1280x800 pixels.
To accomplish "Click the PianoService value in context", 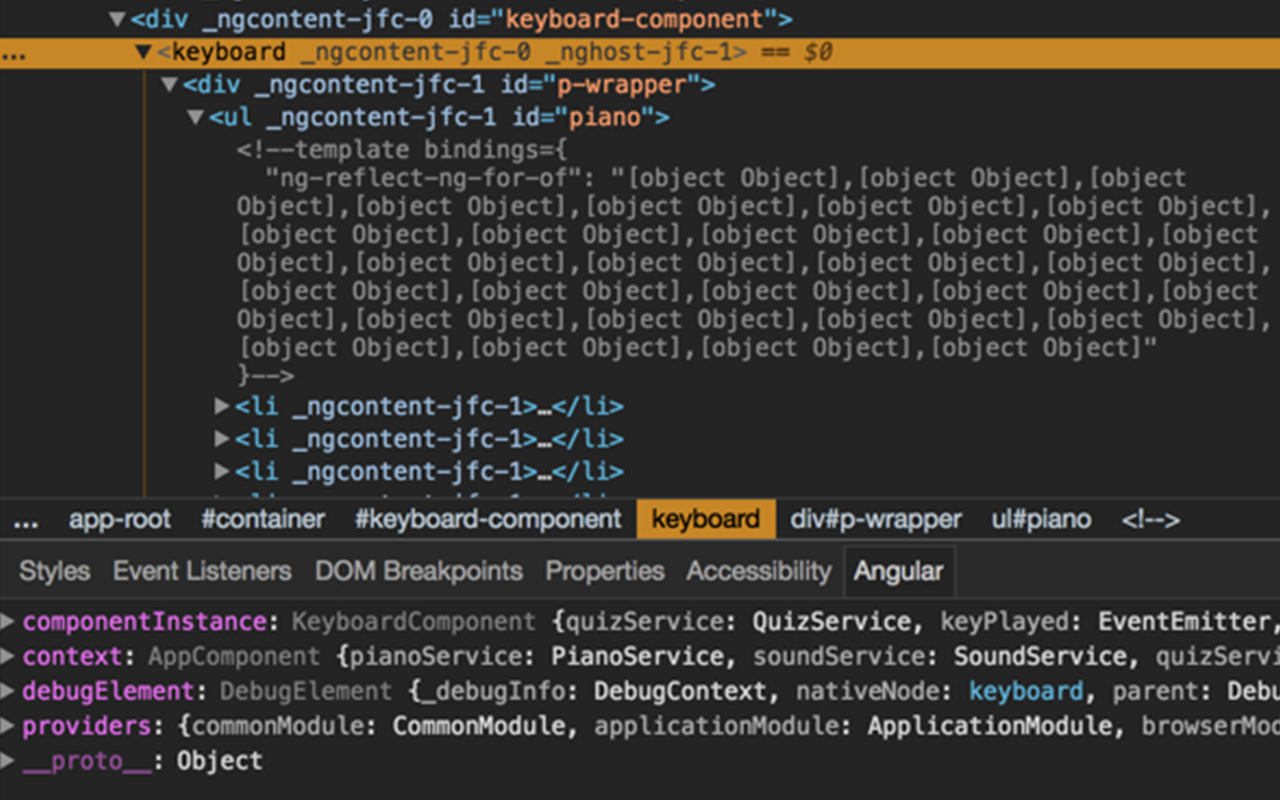I will 638,657.
